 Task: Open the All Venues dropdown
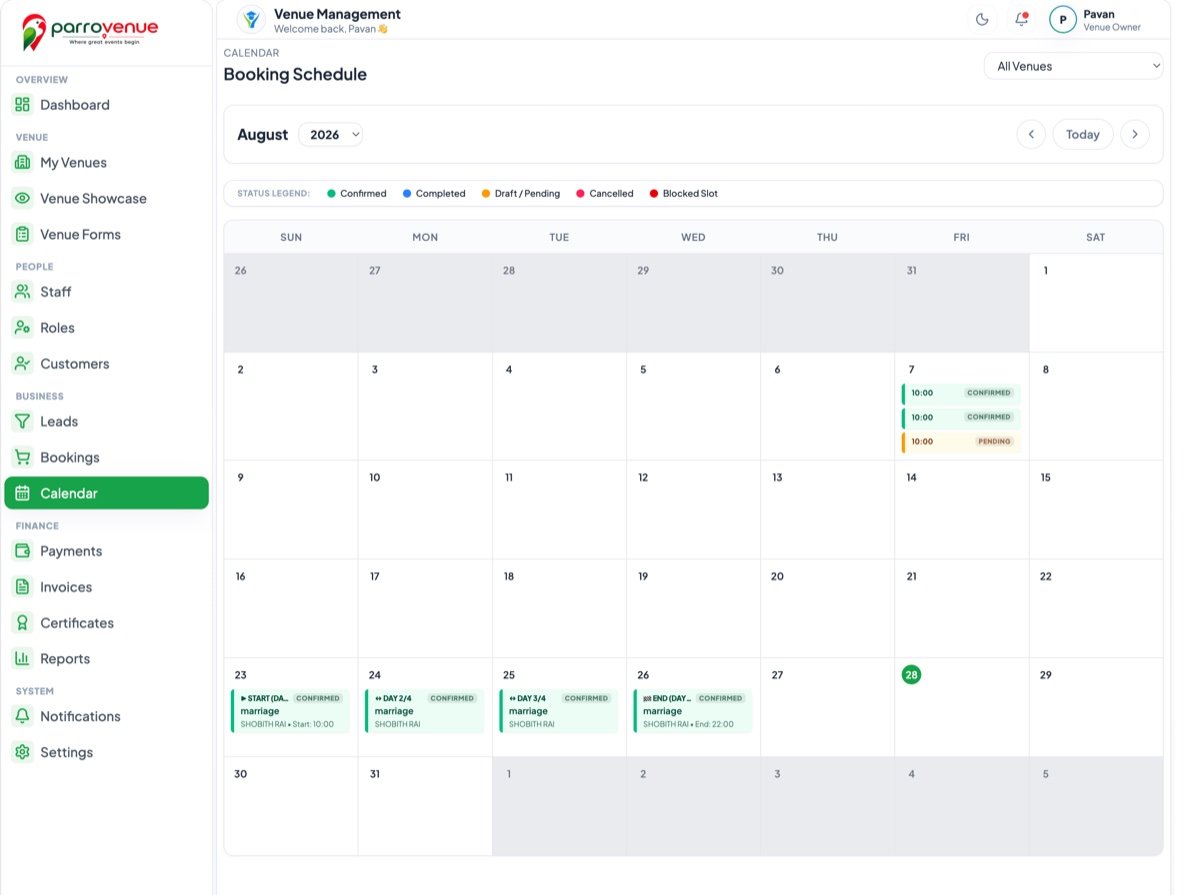(x=1074, y=66)
